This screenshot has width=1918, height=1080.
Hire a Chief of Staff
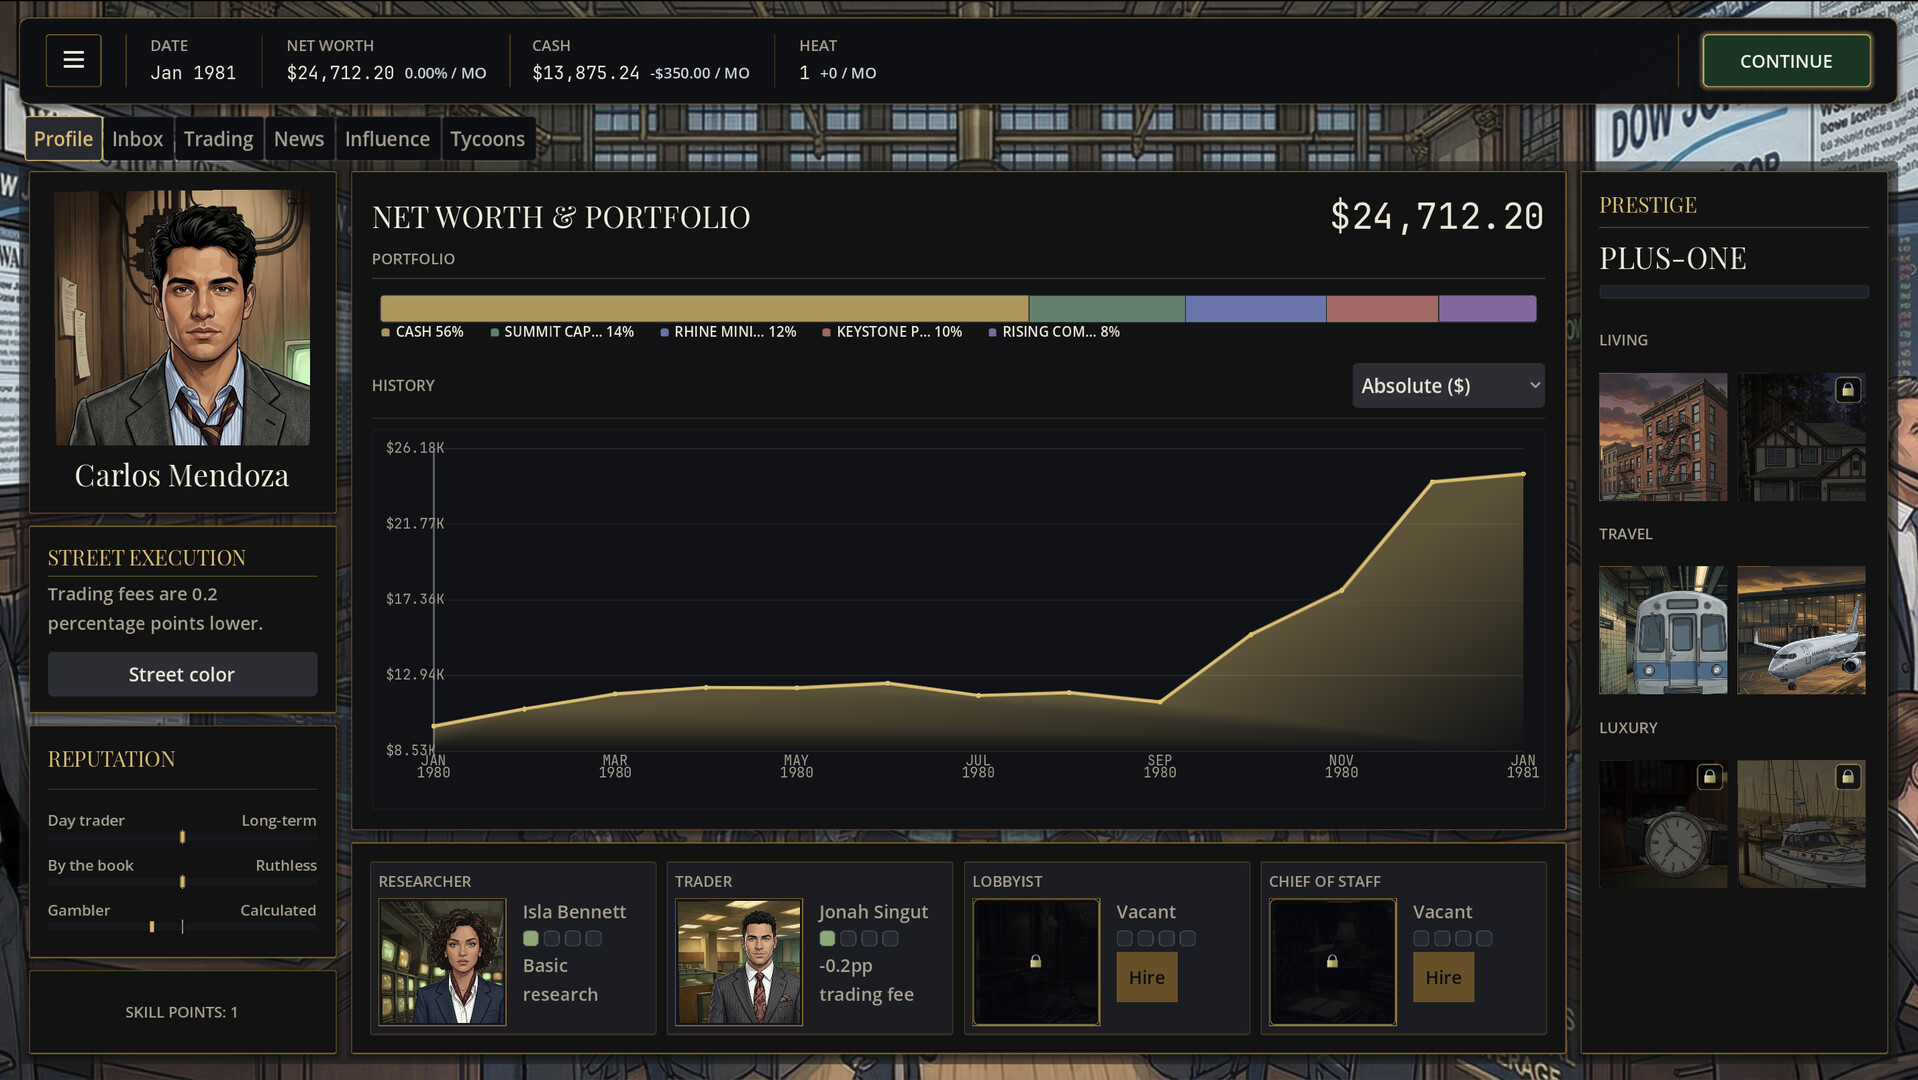[1442, 977]
